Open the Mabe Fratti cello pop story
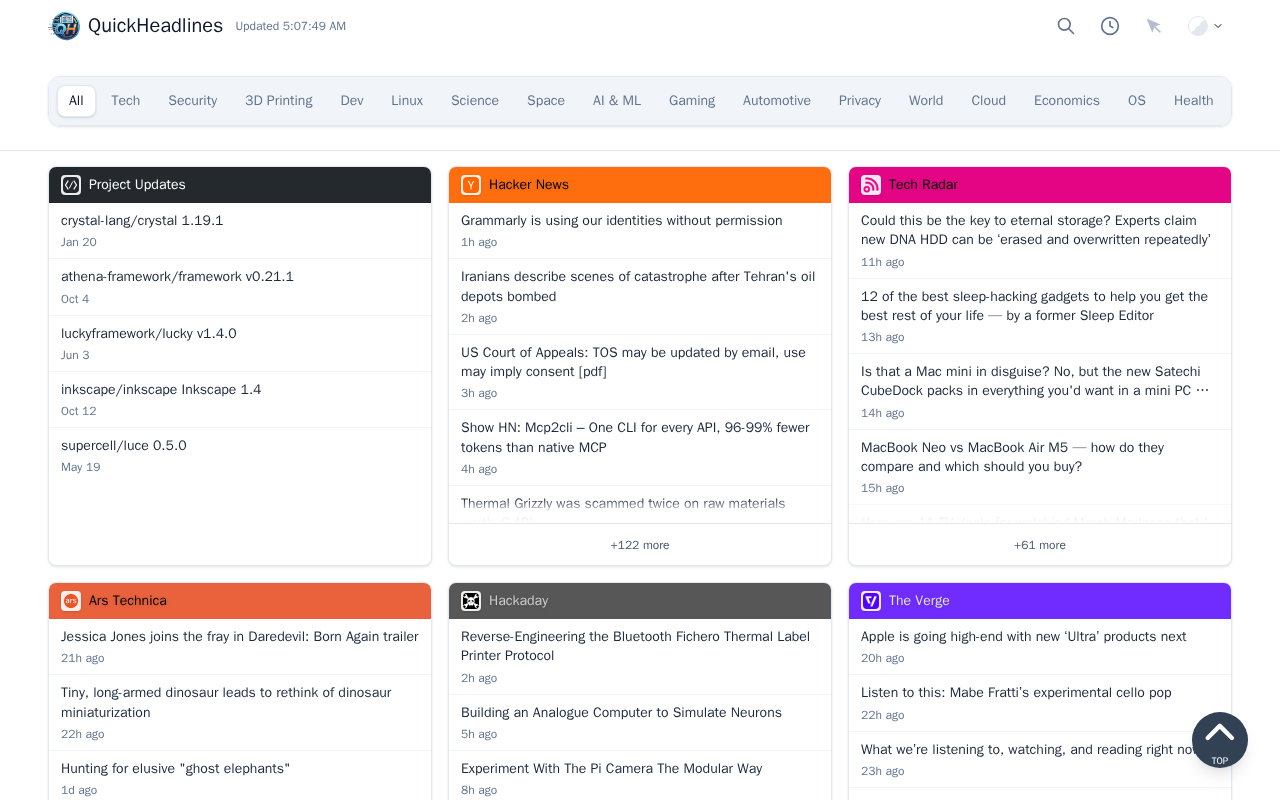This screenshot has height=800, width=1280. point(1016,693)
